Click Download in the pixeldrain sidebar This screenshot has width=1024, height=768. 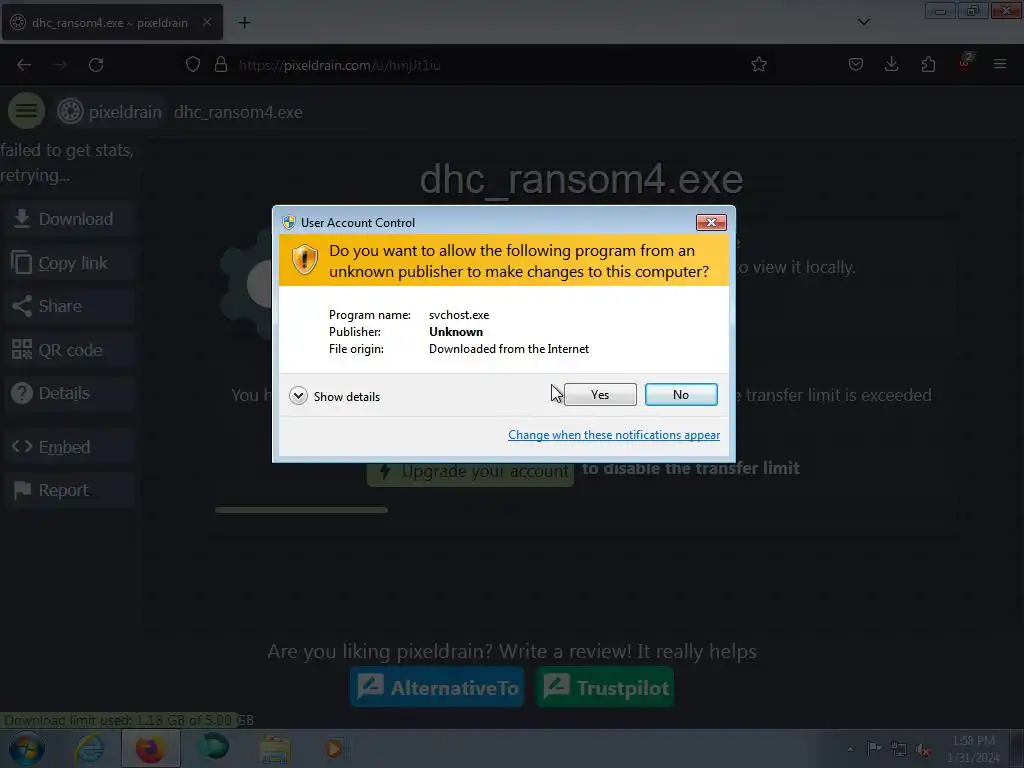tap(69, 219)
